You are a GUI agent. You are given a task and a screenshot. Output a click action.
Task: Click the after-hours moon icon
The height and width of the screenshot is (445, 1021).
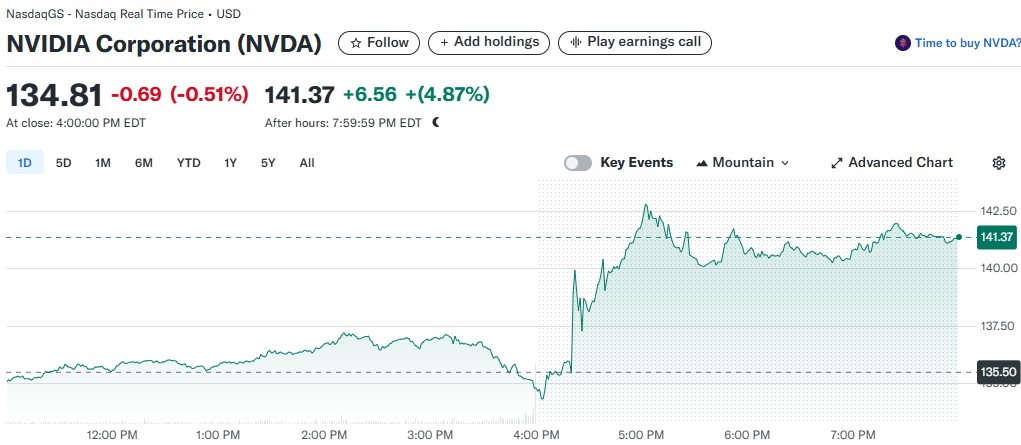coord(436,122)
